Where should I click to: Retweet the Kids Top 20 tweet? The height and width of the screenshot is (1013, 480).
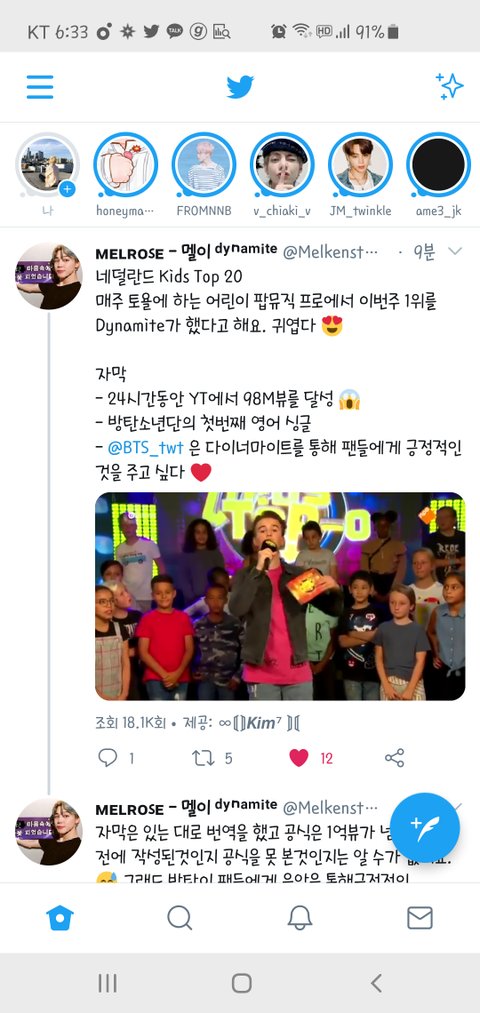(203, 757)
